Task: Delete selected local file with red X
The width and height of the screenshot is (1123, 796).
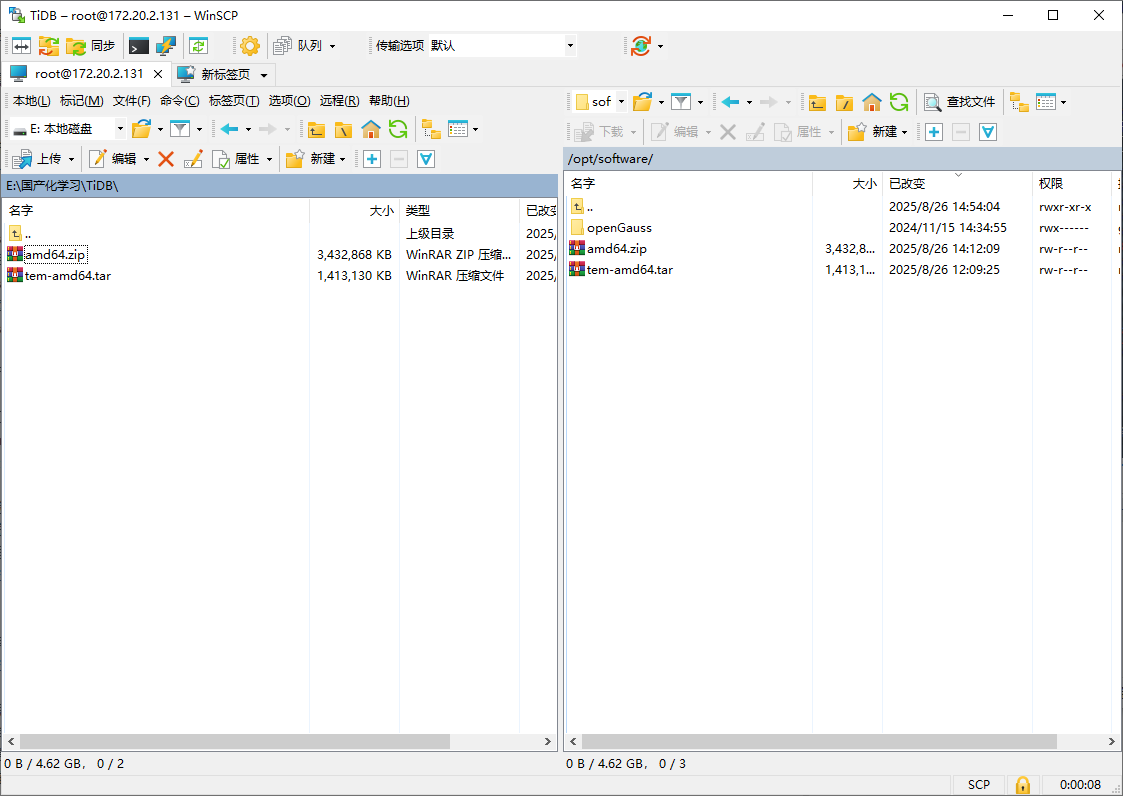Action: click(x=166, y=159)
